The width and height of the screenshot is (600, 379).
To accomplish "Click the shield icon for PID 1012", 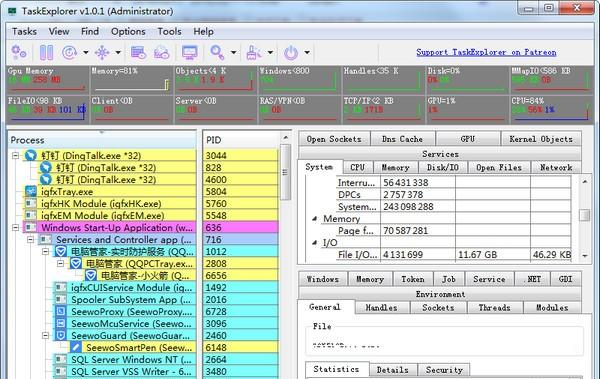I will click(x=60, y=252).
